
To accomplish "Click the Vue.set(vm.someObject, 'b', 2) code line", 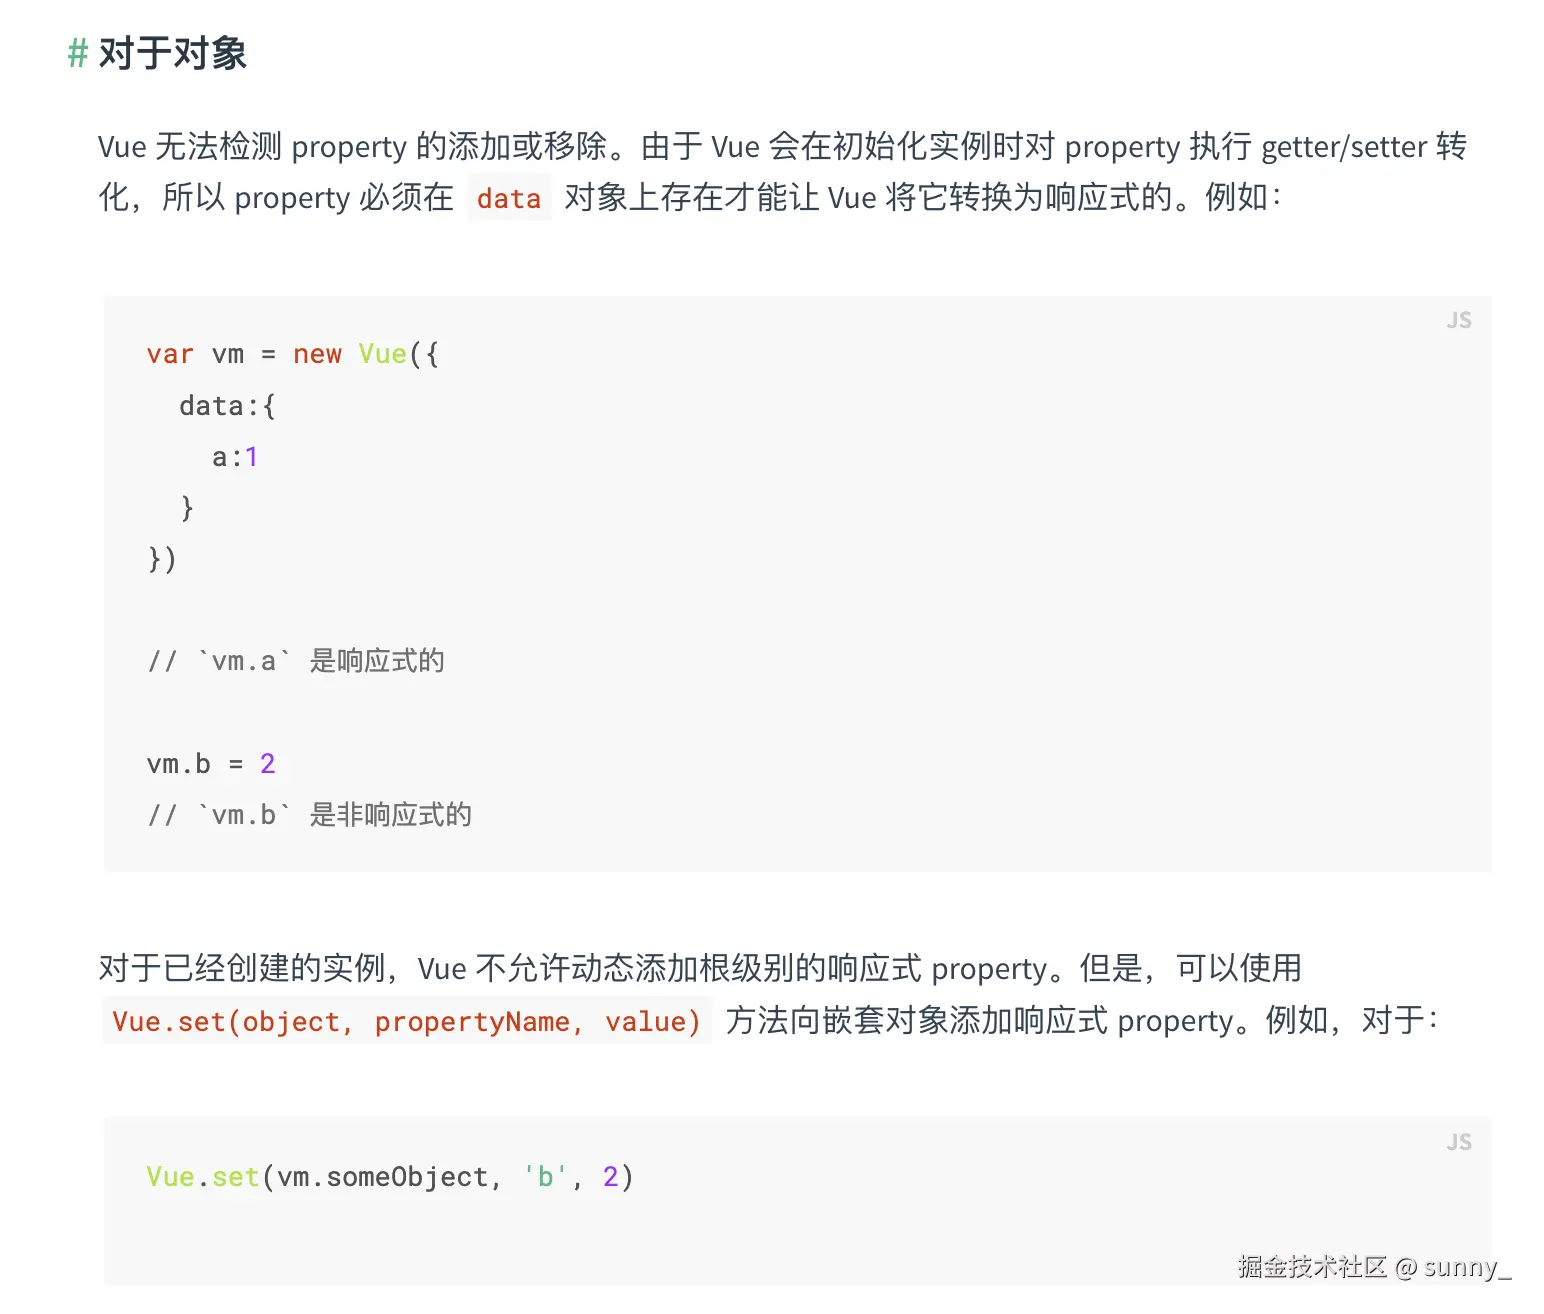I will pos(390,1177).
